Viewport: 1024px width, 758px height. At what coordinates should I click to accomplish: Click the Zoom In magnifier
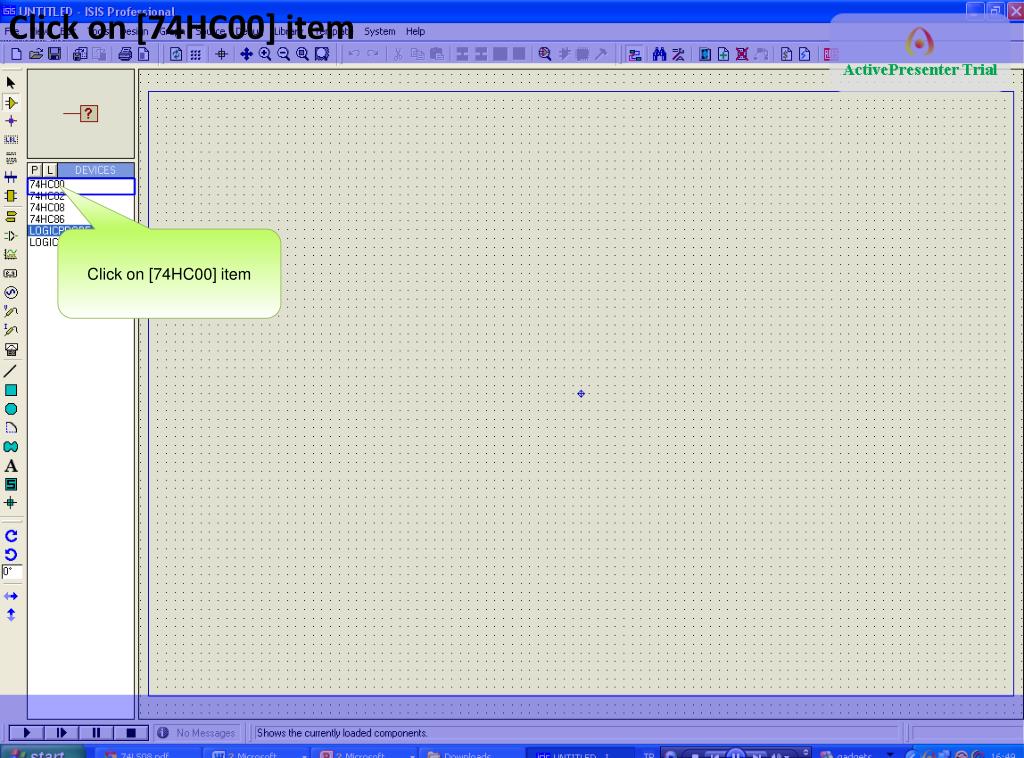(x=265, y=54)
